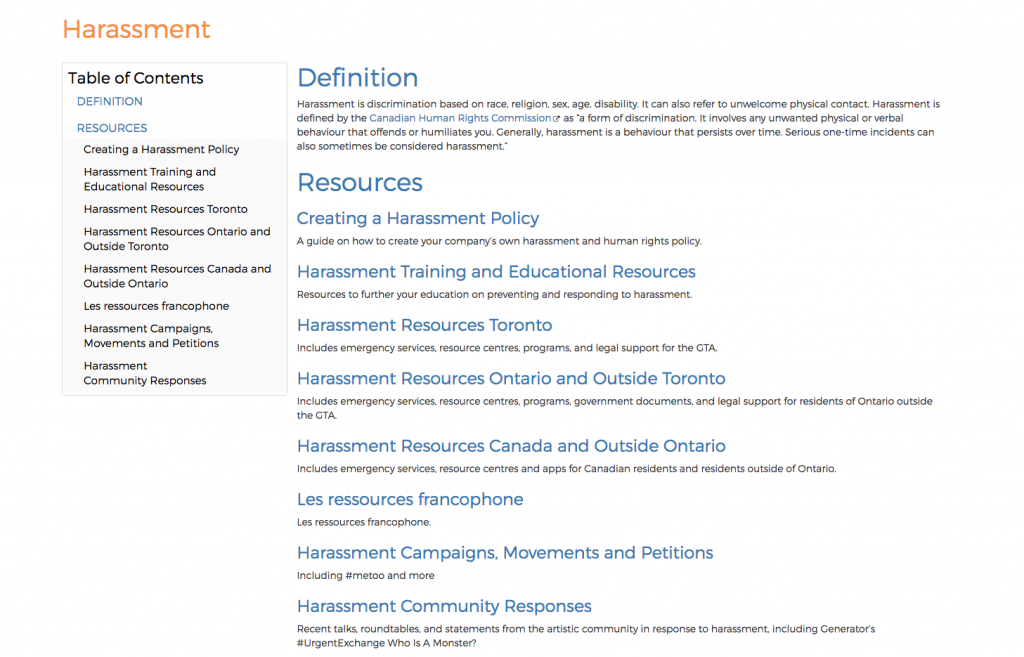Open Creating a Harassment Policy sidebar entry
This screenshot has height=657, width=1024.
161,150
